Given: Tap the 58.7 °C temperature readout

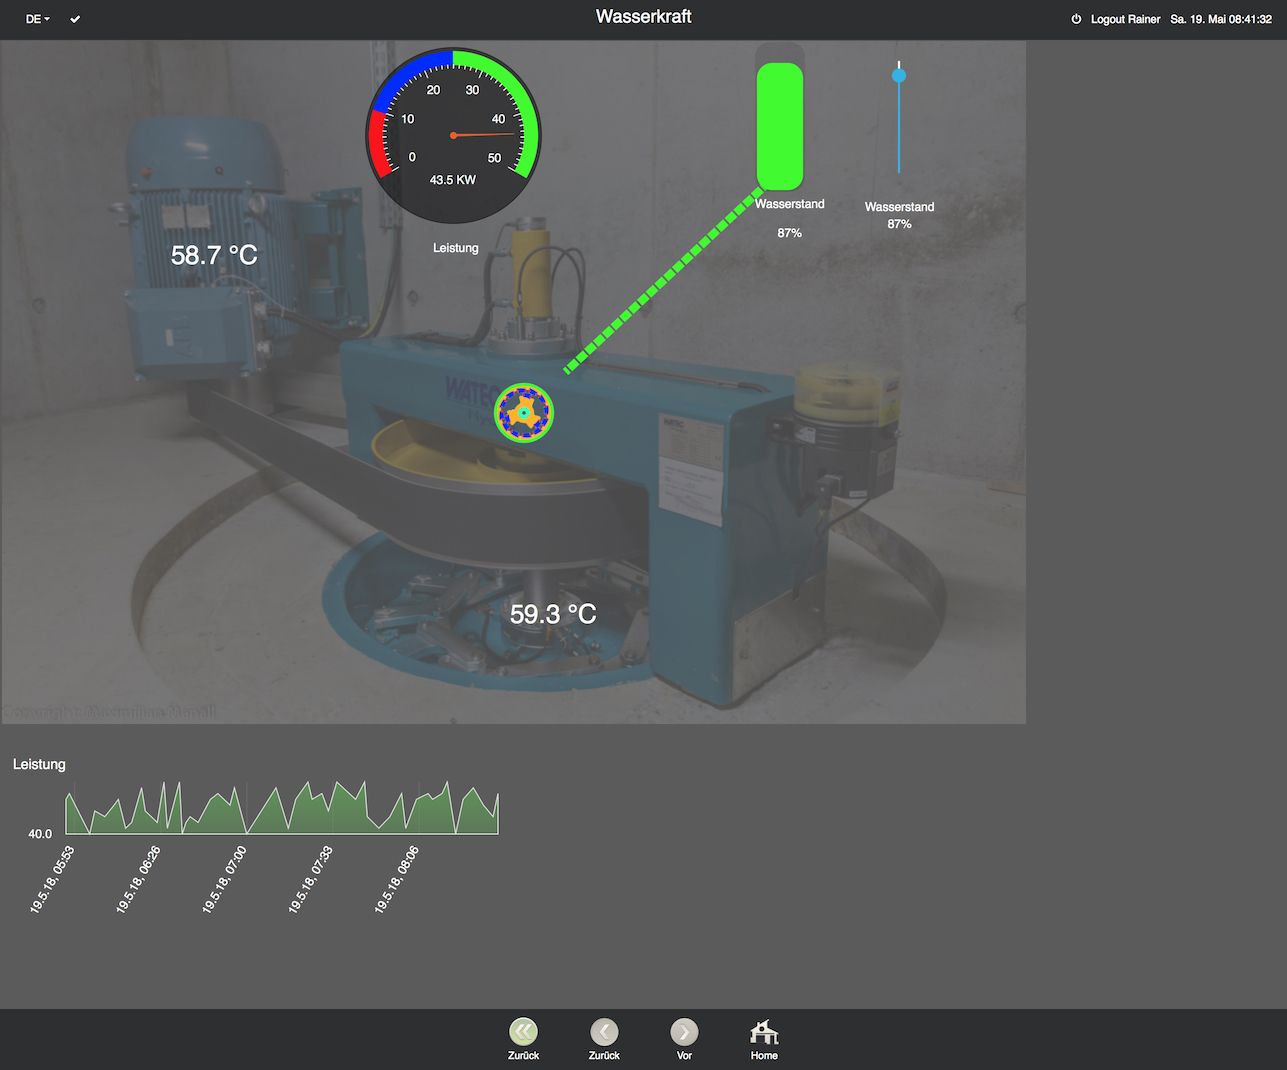Looking at the screenshot, I should [x=213, y=255].
